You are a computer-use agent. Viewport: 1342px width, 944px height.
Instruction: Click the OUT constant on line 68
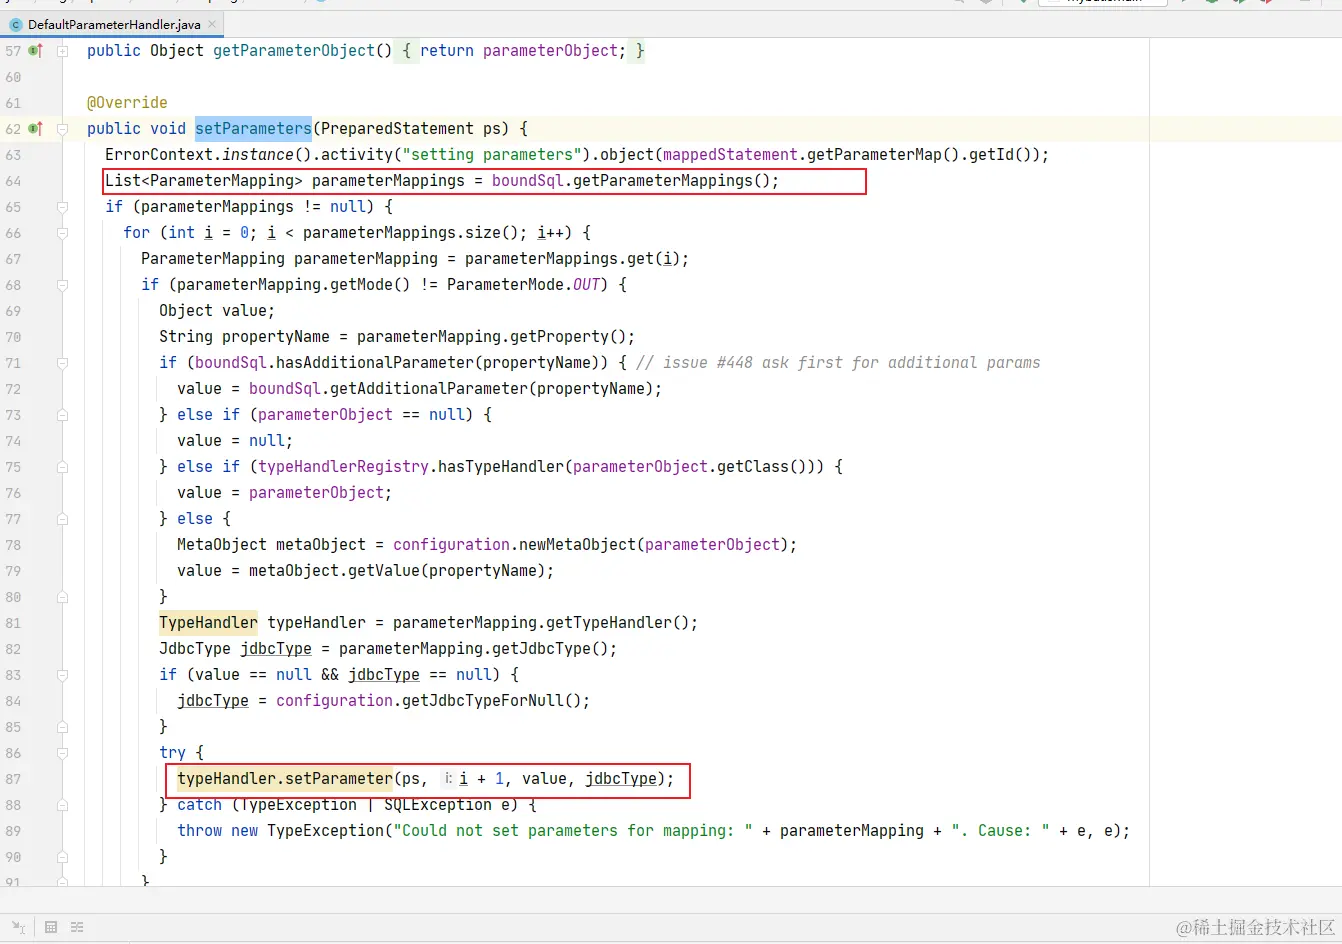(585, 284)
